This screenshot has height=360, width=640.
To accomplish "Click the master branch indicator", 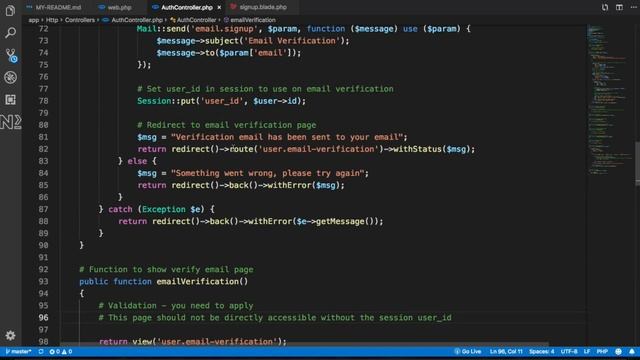I will click(x=18, y=351).
